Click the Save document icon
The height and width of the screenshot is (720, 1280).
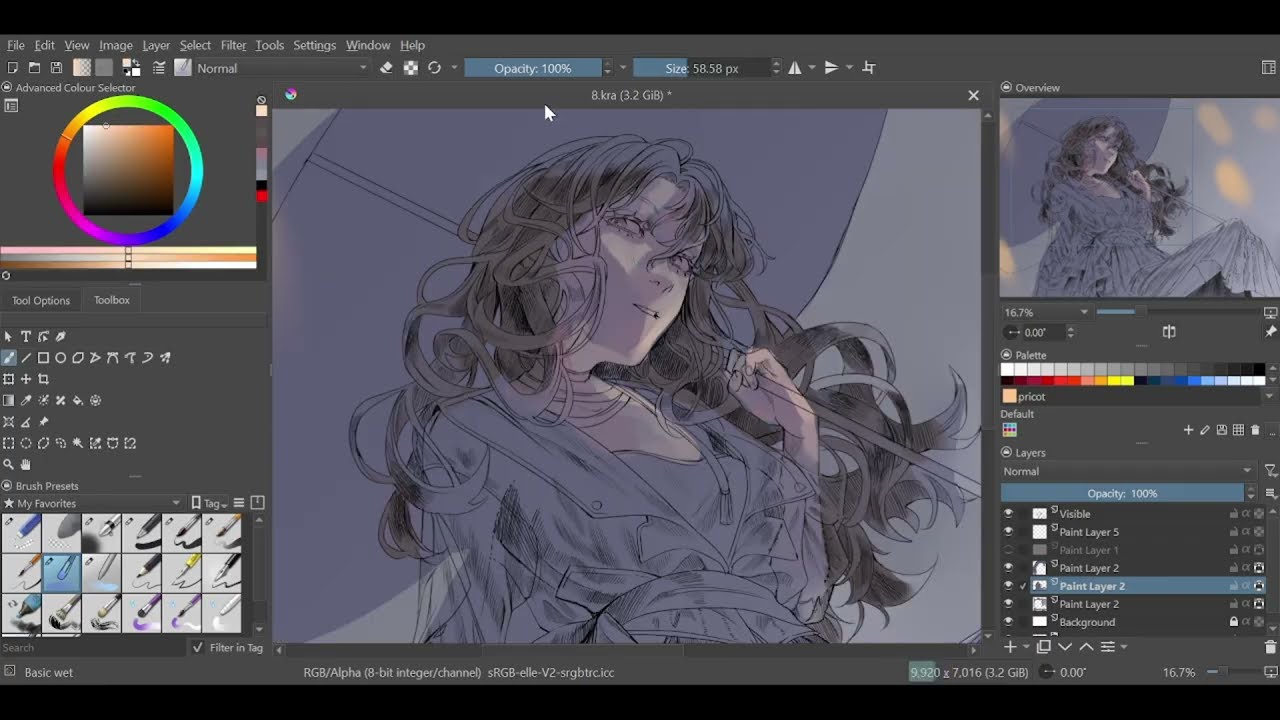(56, 68)
